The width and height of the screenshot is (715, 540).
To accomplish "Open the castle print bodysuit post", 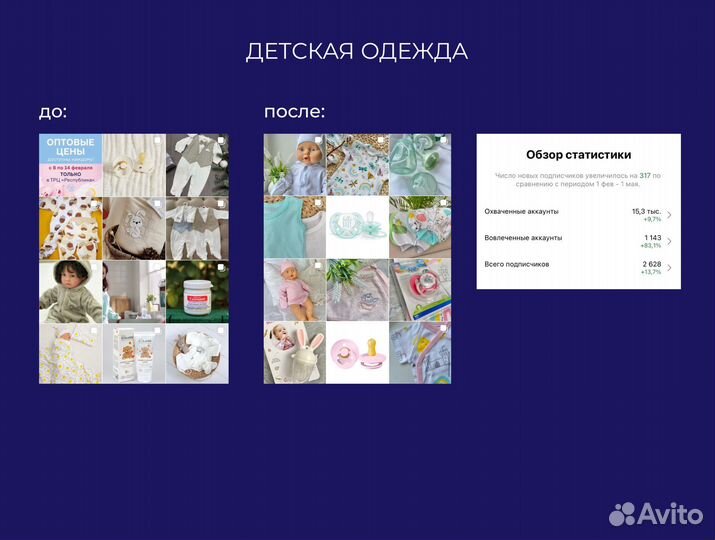I will pyautogui.click(x=420, y=353).
